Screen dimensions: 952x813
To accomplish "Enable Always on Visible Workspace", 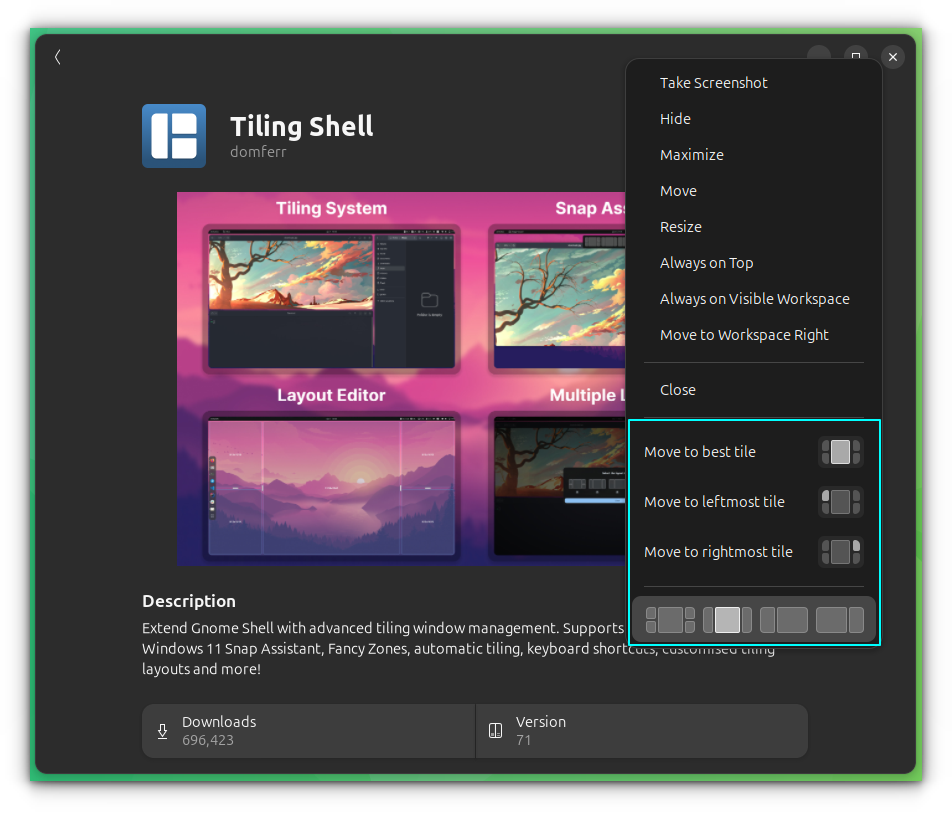I will pos(753,299).
